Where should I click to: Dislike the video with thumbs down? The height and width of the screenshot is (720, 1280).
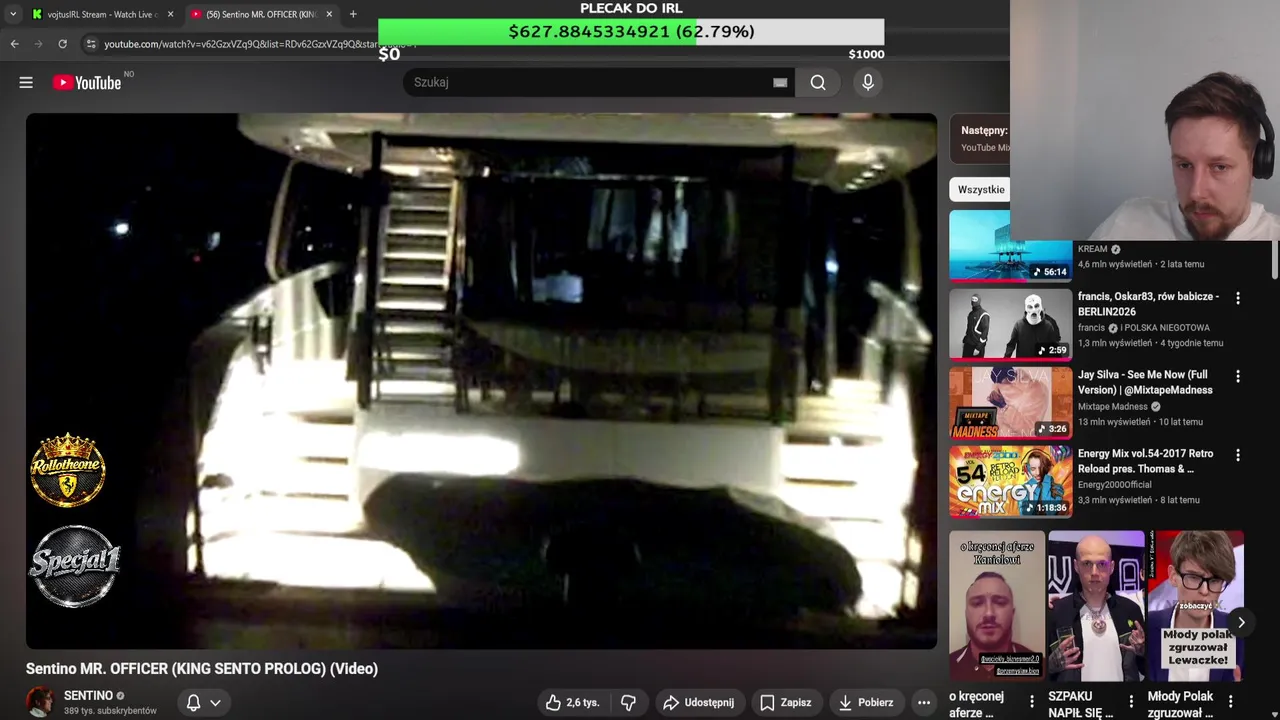(x=628, y=702)
